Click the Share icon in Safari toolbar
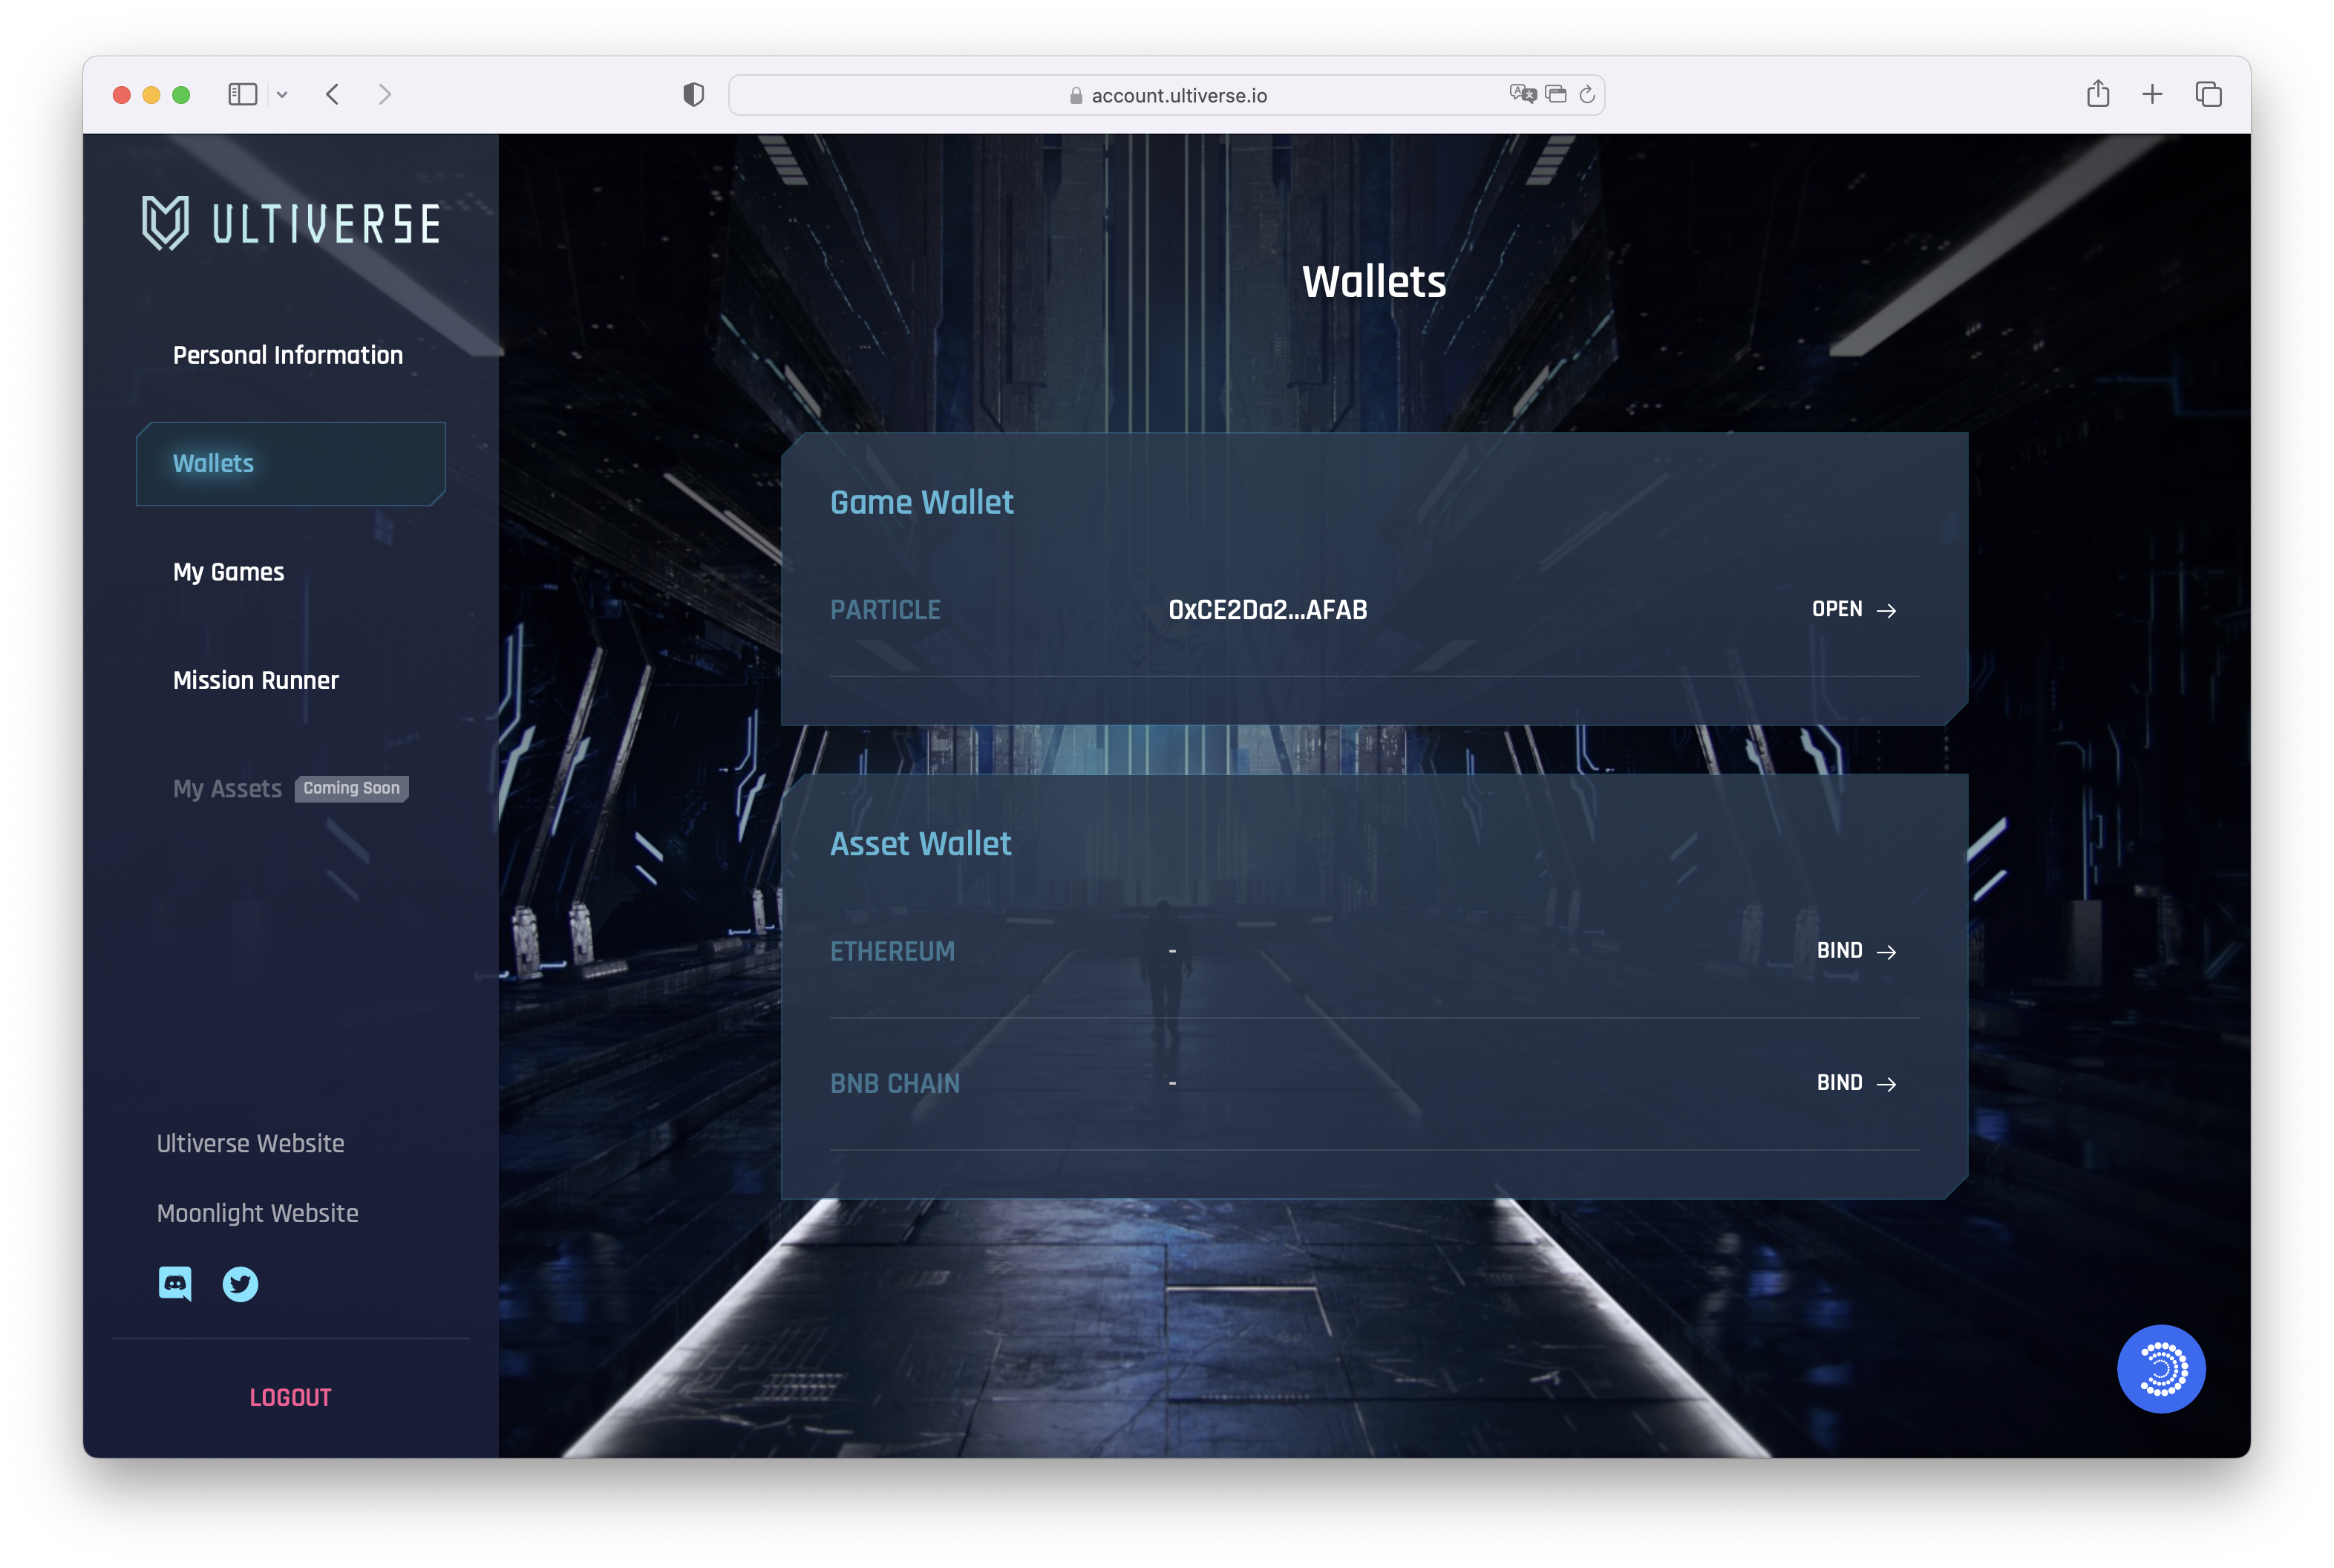The image size is (2334, 1568). pyautogui.click(x=2098, y=94)
